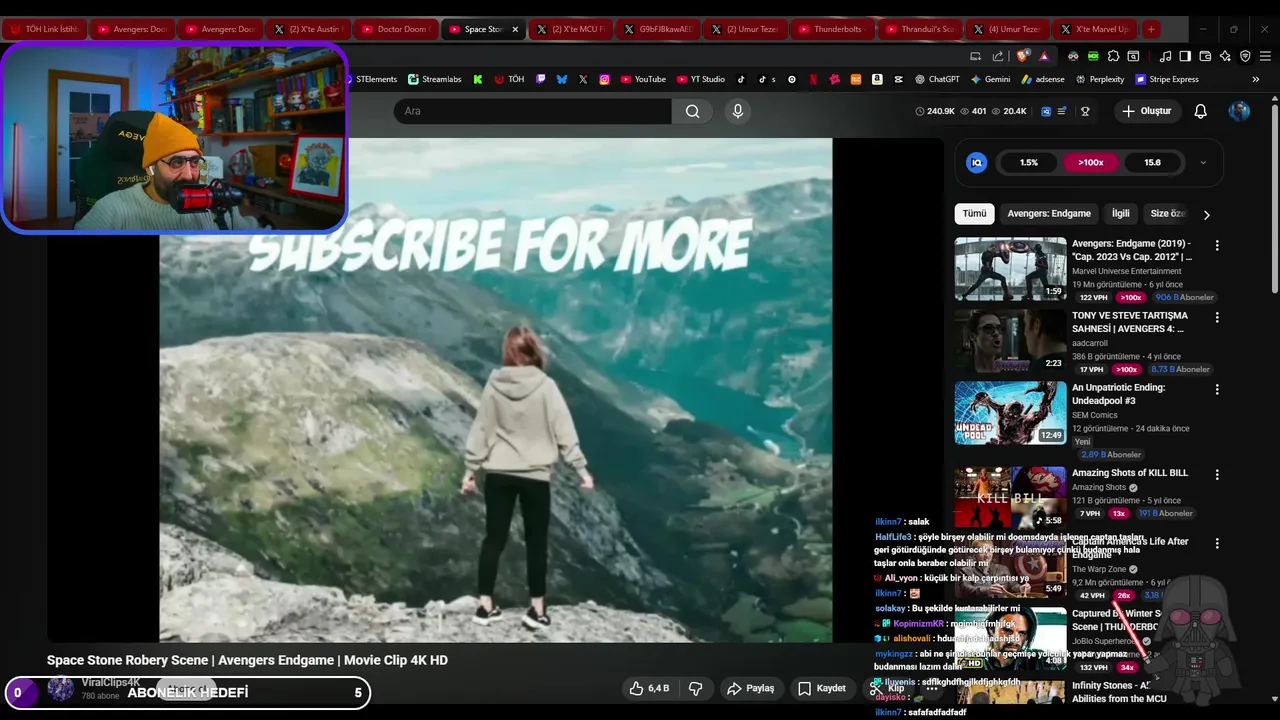Switch to the Thunderbolts browser tab
This screenshot has width=1280, height=720.
830,29
